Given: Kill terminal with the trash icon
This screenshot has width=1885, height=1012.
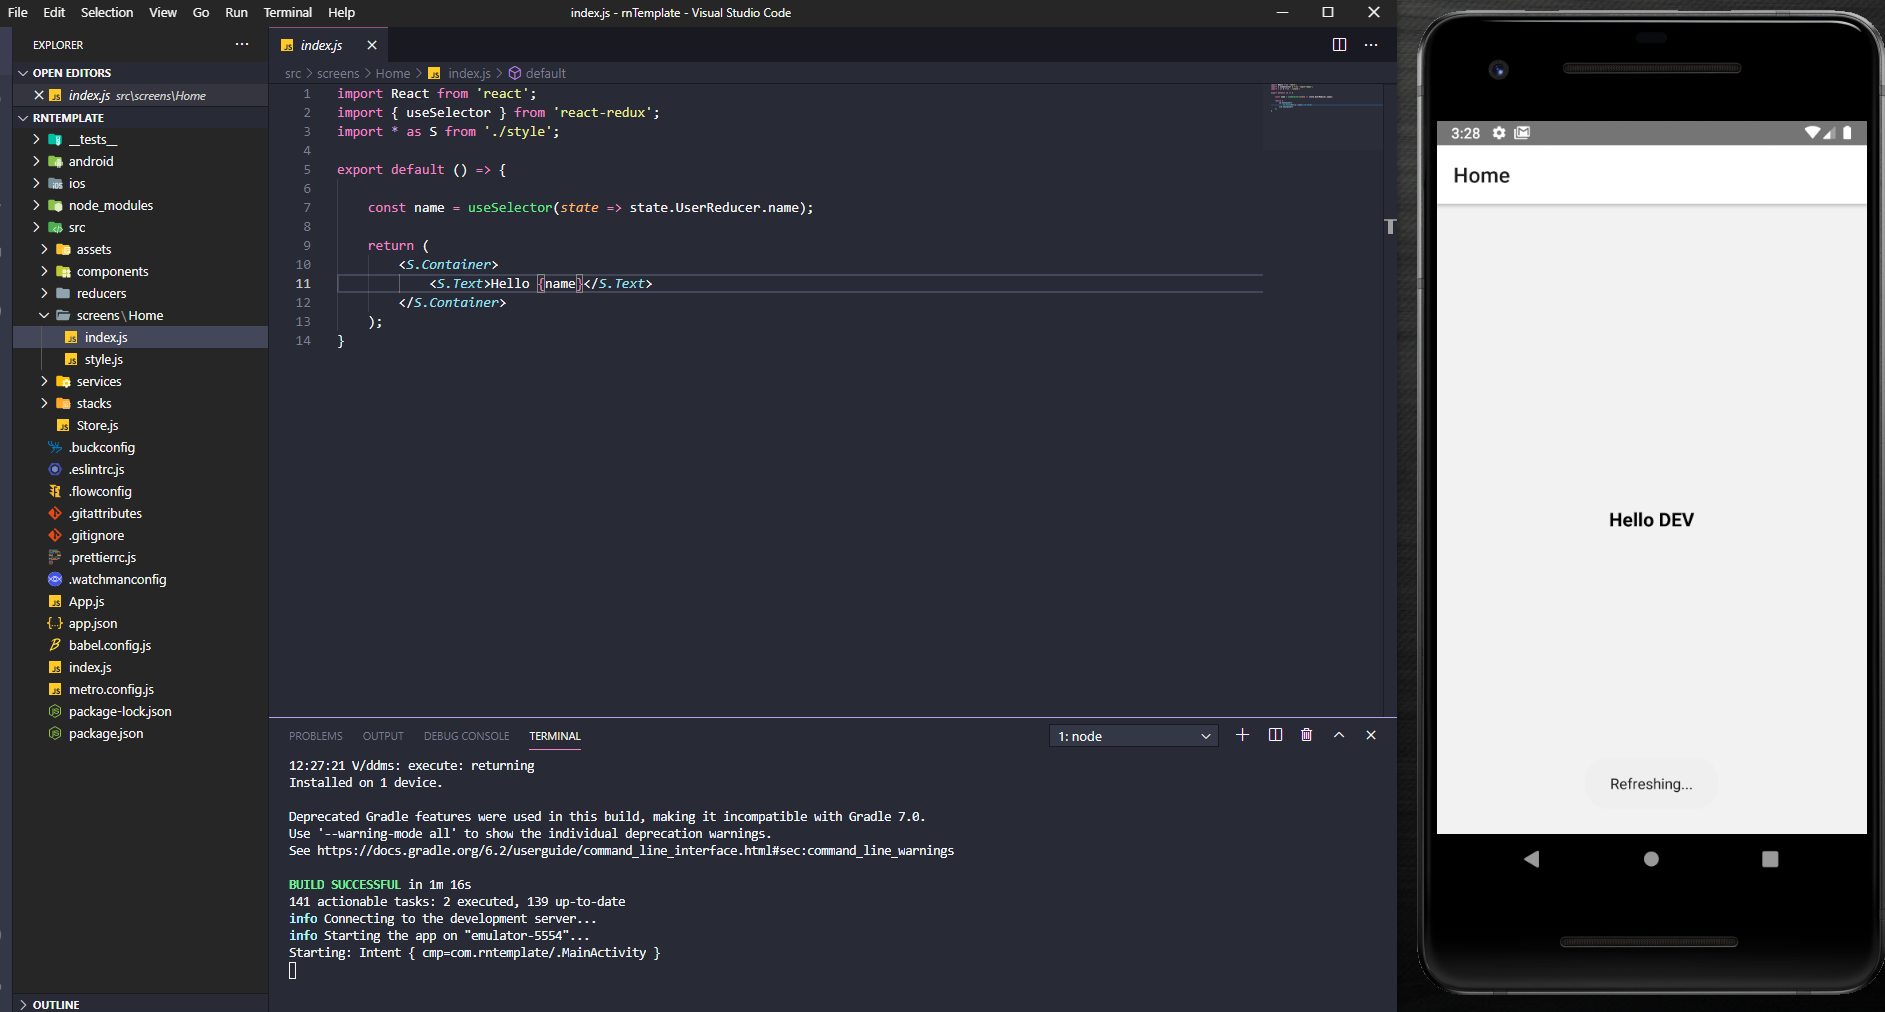Looking at the screenshot, I should [x=1306, y=735].
